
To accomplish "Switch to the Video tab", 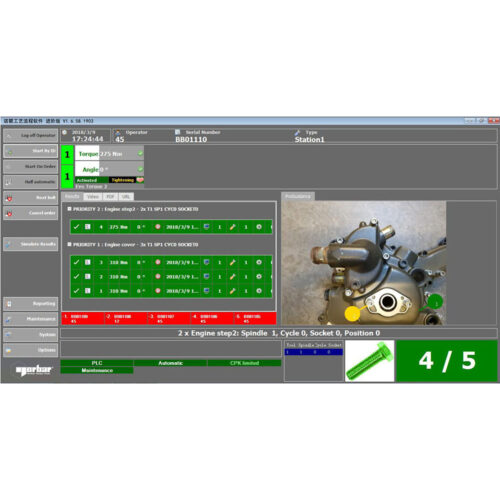I will [x=93, y=197].
